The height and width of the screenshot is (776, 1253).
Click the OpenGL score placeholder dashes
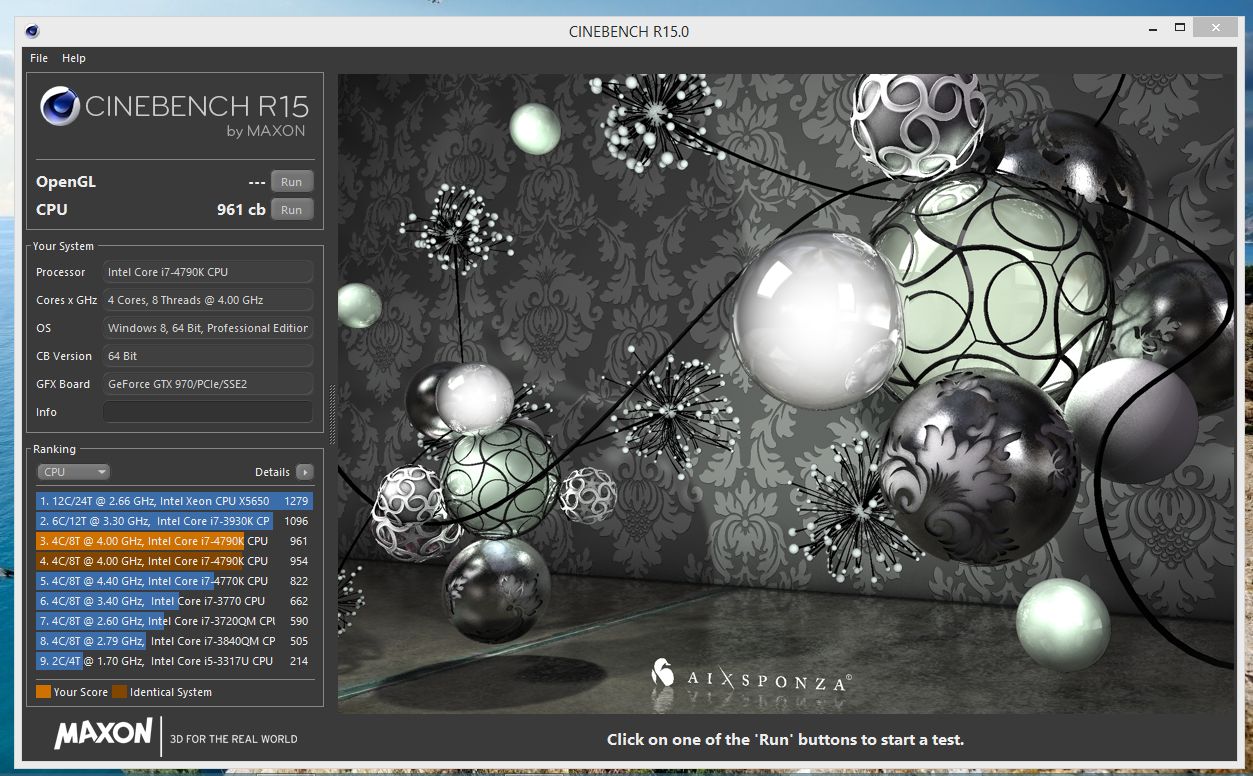[257, 182]
